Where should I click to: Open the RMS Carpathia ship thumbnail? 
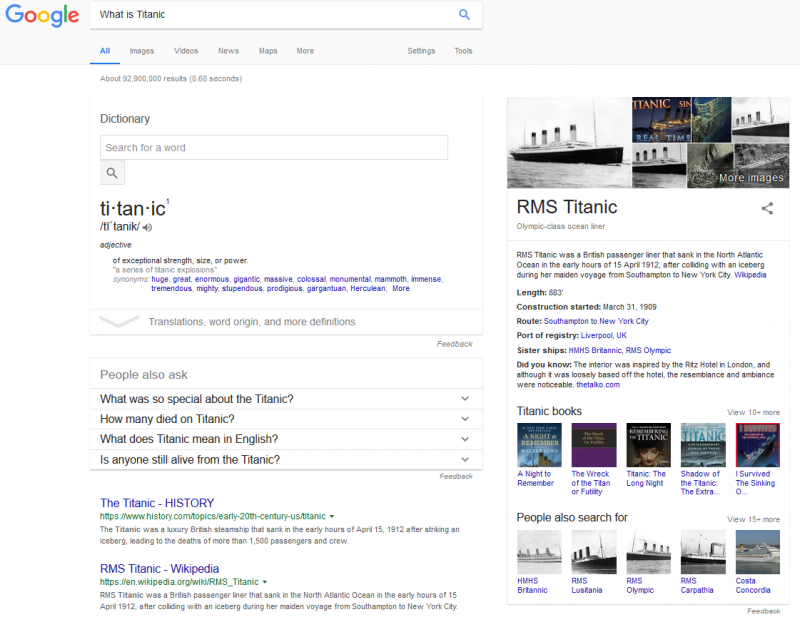703,552
